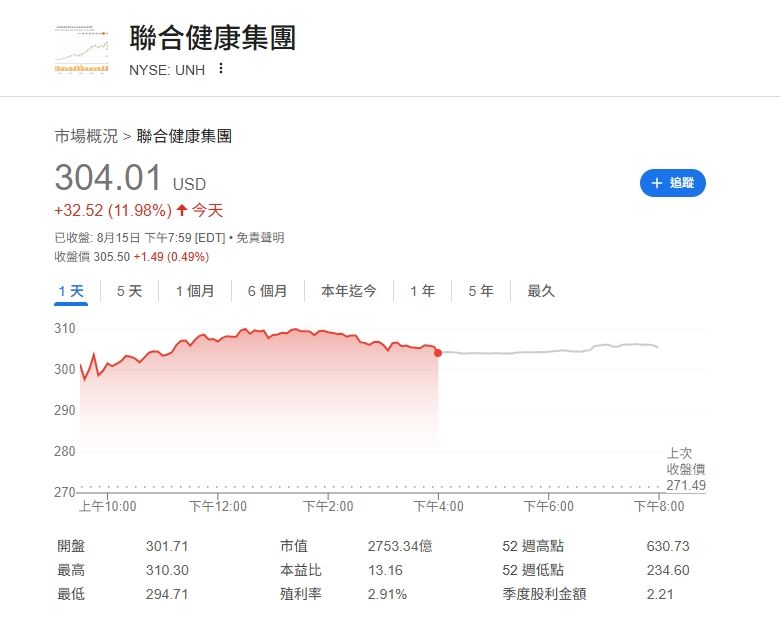The height and width of the screenshot is (620, 780).
Task: Click the 上午10:00 axis label
Action: pos(107,507)
